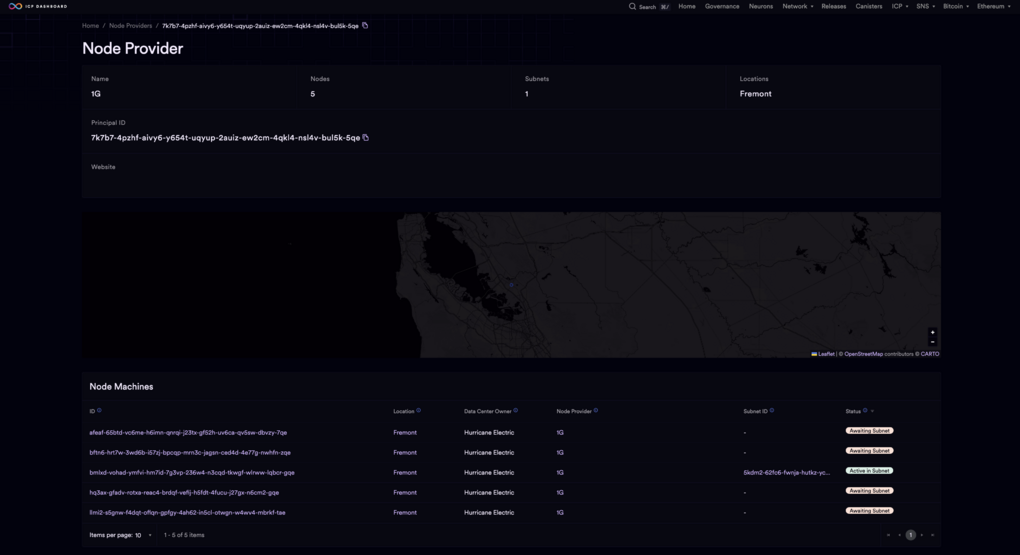Click info icon beside Data Center Owner
The width and height of the screenshot is (1020, 555).
[516, 410]
